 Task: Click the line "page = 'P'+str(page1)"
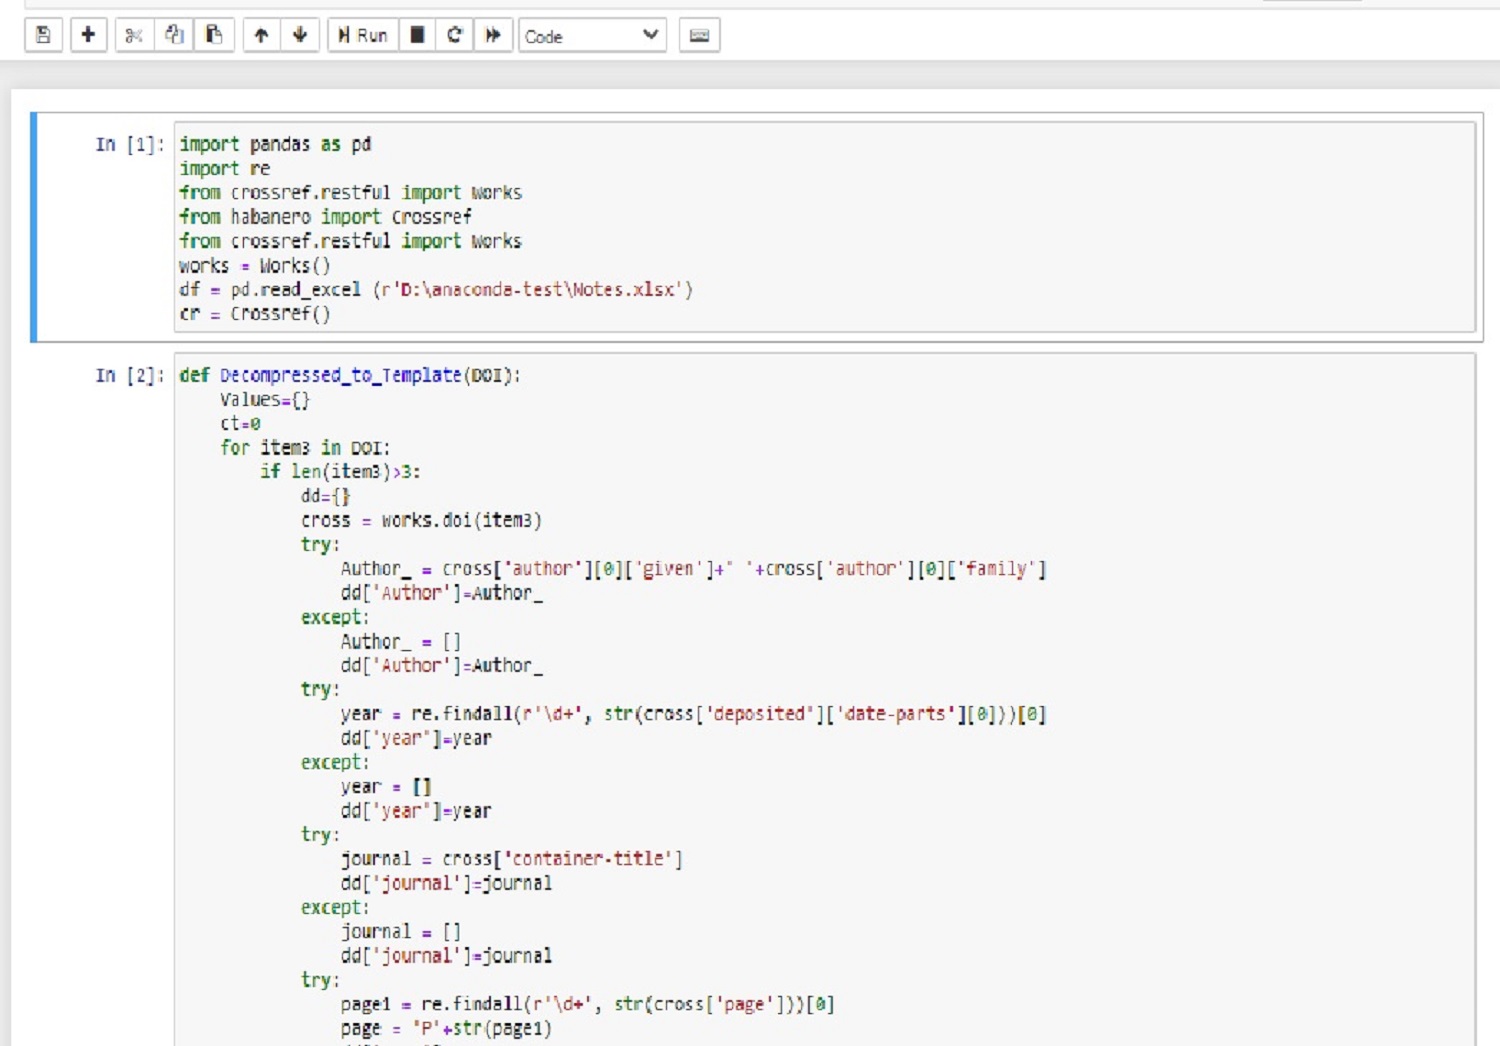pos(446,1028)
